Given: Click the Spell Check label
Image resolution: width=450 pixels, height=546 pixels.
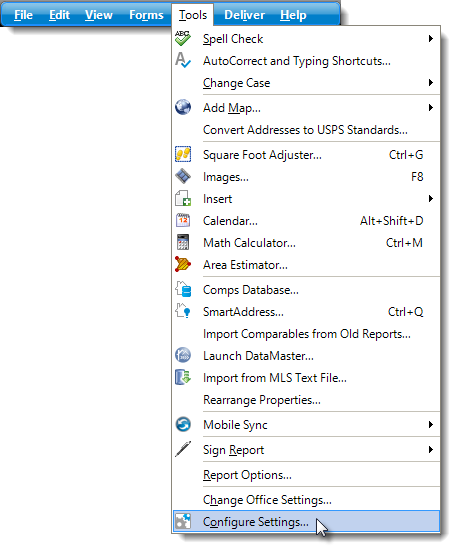Looking at the screenshot, I should tap(233, 39).
